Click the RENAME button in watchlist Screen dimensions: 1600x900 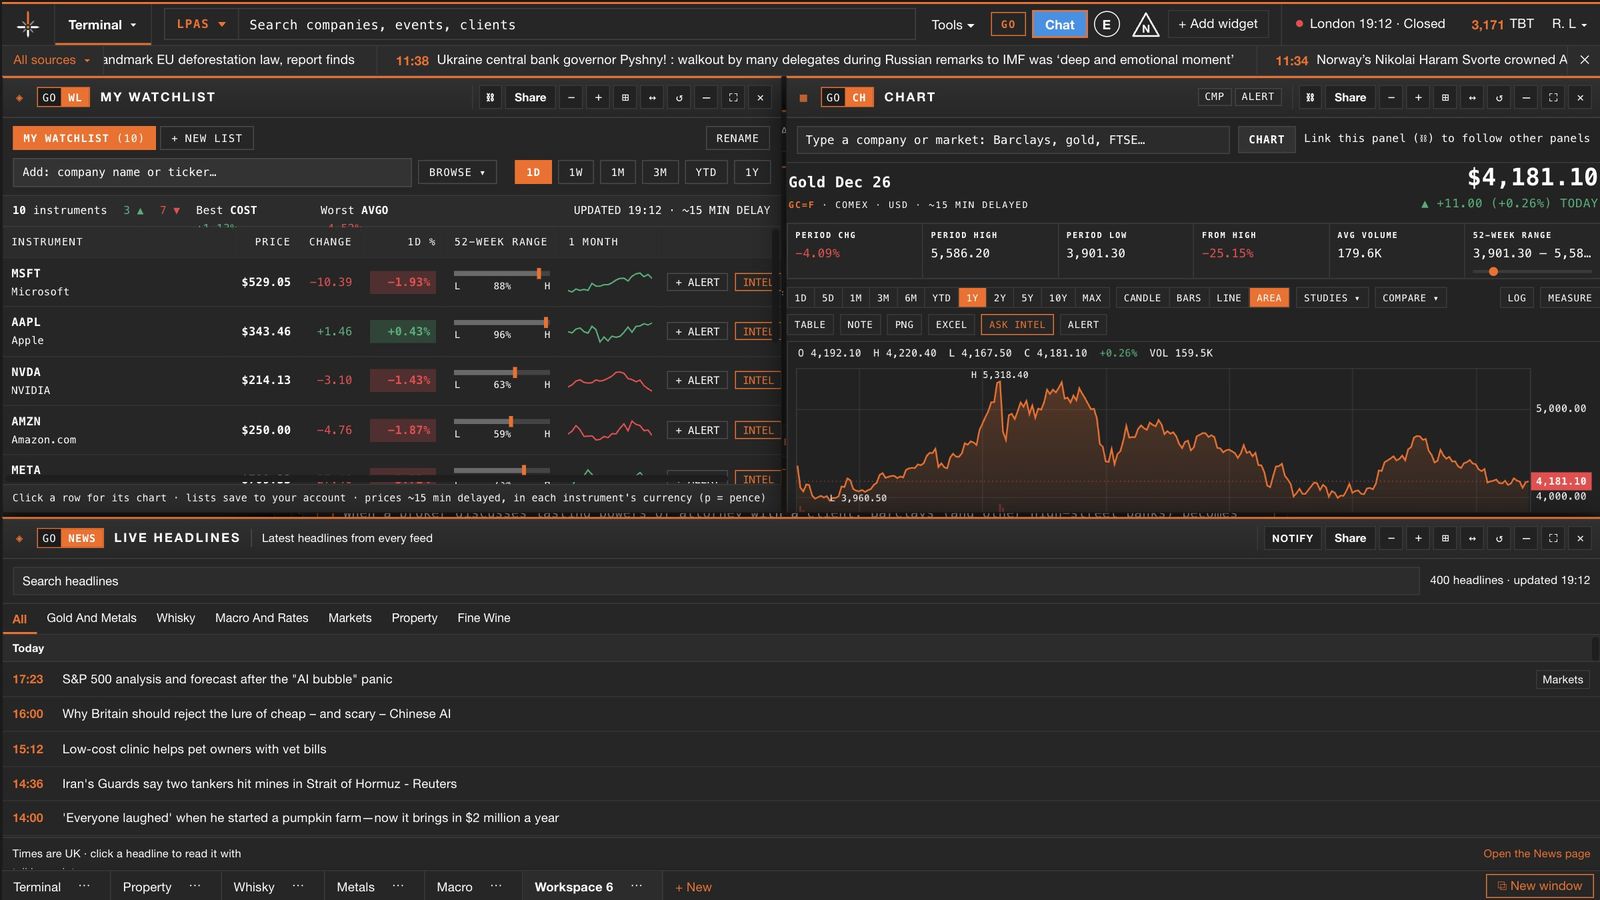[x=737, y=138]
